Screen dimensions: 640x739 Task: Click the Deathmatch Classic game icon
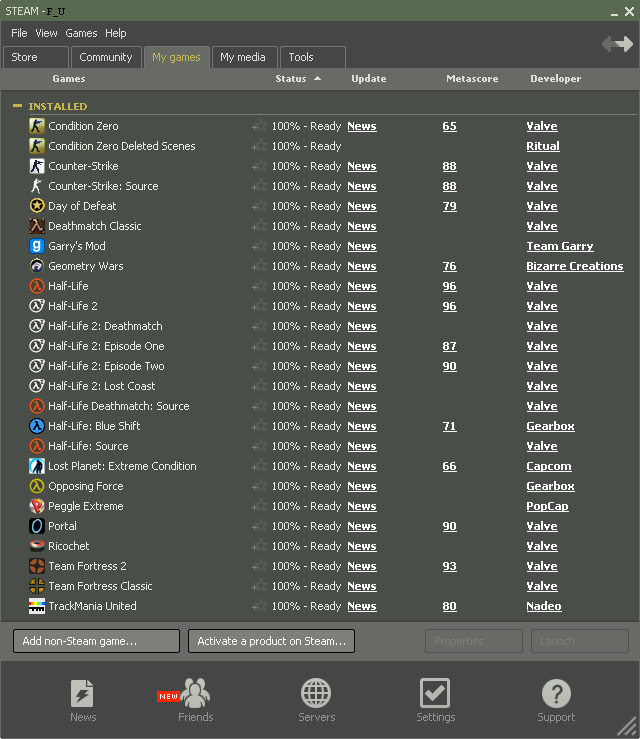pos(37,226)
